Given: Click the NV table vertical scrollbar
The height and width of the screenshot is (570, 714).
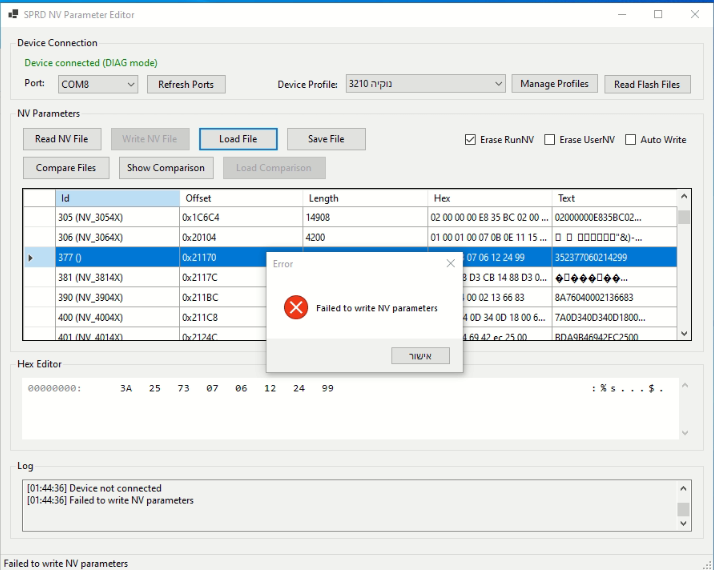Looking at the screenshot, I should click(684, 270).
